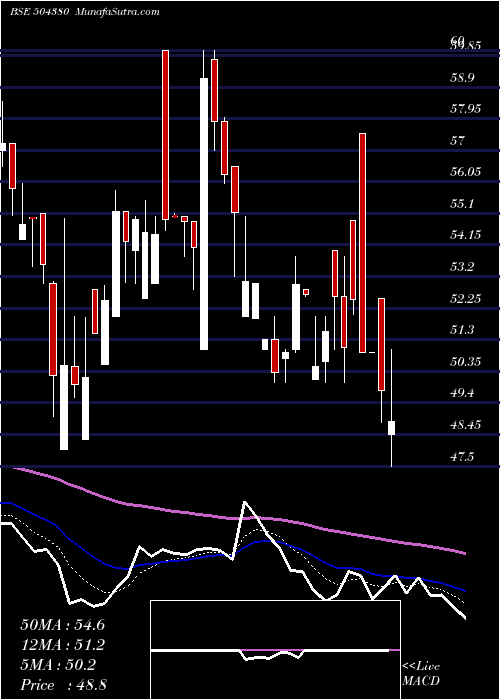
Task: Select the 57.95 price axis label
Action: tap(465, 109)
